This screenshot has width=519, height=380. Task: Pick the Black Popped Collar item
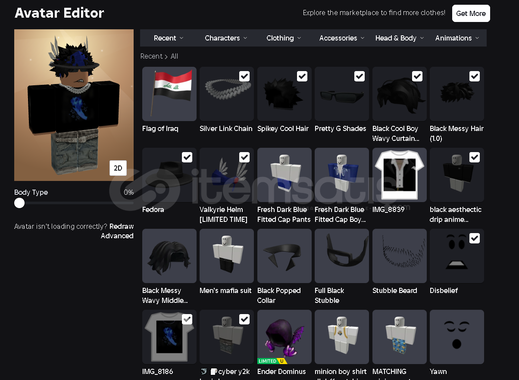click(x=284, y=256)
